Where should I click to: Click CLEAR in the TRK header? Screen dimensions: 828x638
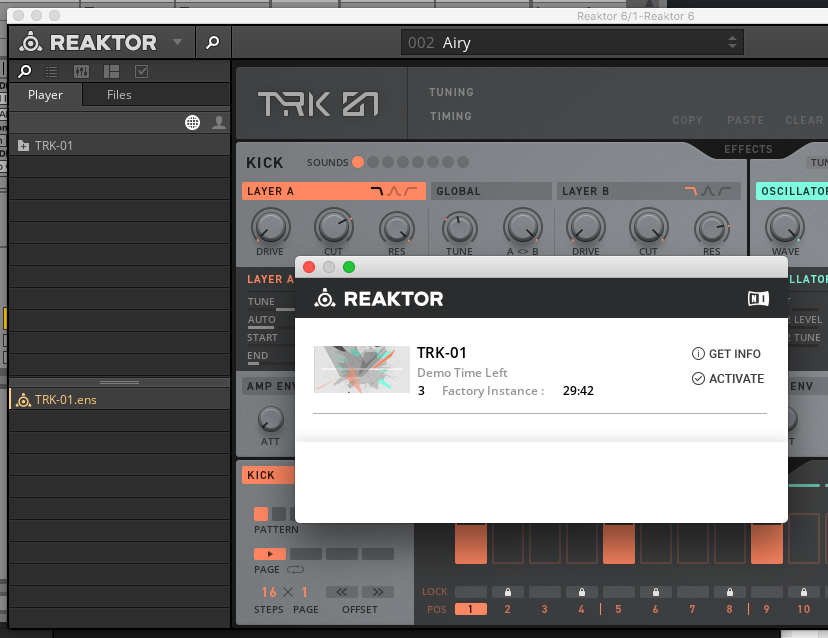click(x=804, y=120)
